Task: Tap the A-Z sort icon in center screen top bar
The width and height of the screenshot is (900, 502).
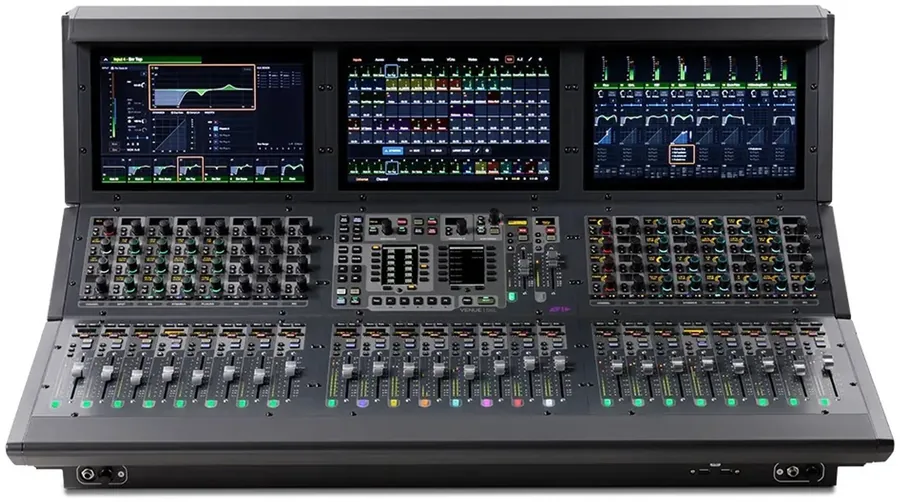Action: tap(520, 59)
